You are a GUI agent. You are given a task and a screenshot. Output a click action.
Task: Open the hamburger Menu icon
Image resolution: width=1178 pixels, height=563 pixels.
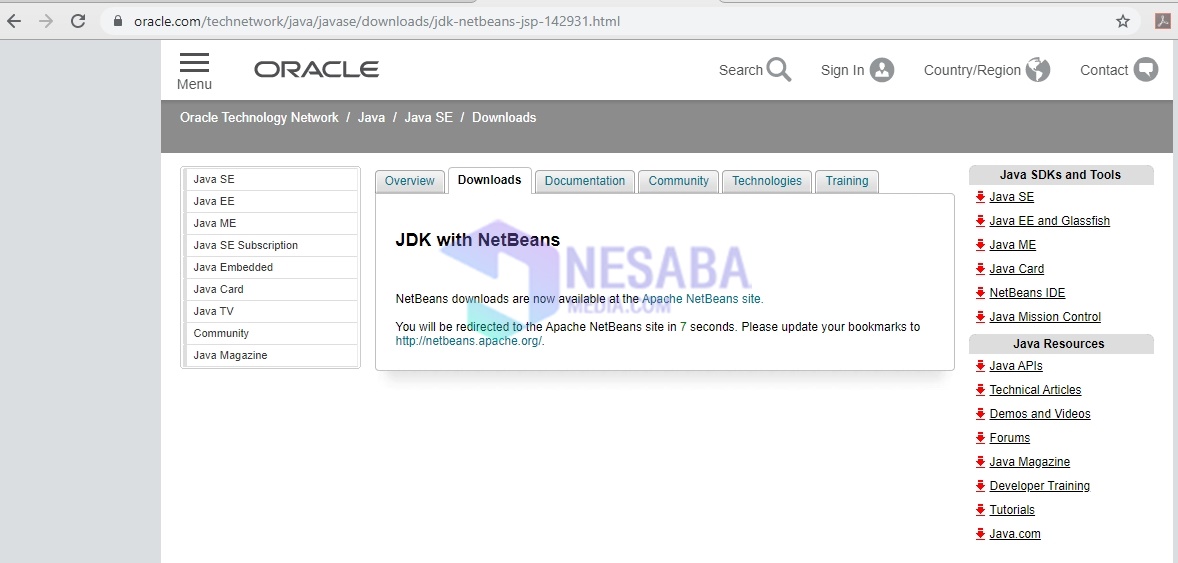pyautogui.click(x=195, y=62)
